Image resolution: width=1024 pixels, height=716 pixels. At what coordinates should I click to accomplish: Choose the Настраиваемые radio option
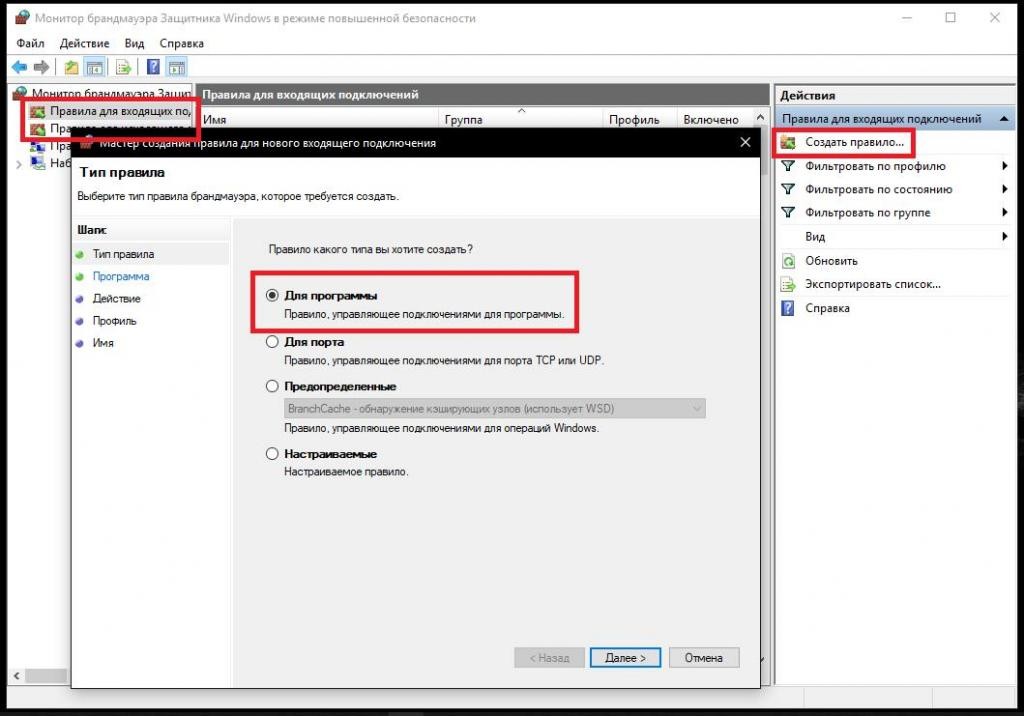272,454
